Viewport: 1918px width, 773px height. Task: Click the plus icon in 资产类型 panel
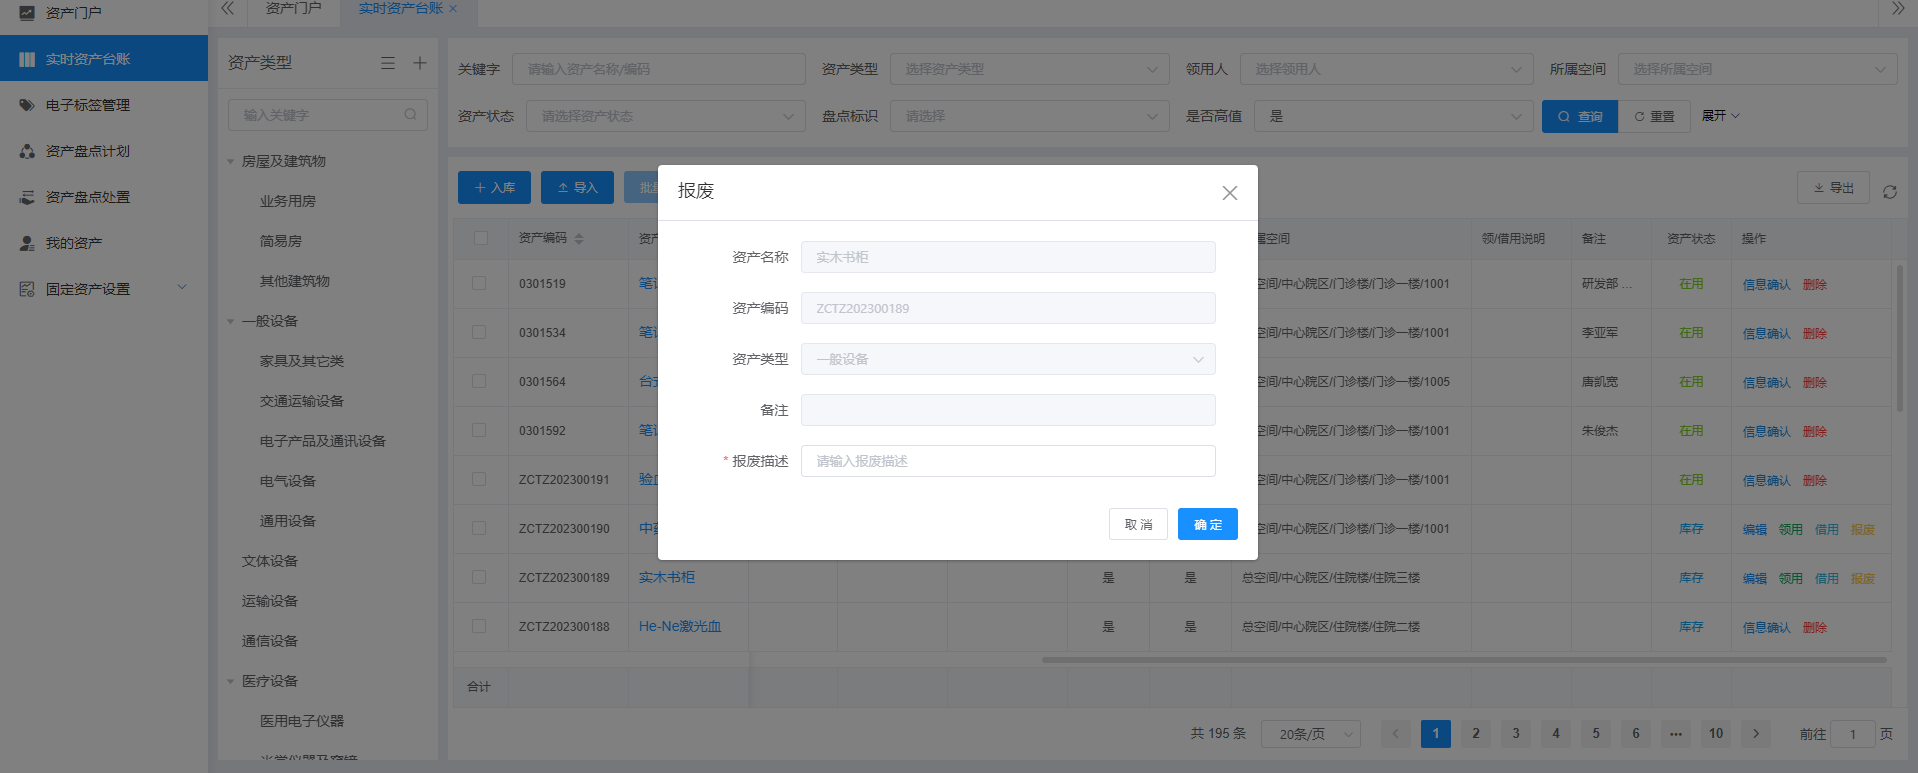(420, 63)
